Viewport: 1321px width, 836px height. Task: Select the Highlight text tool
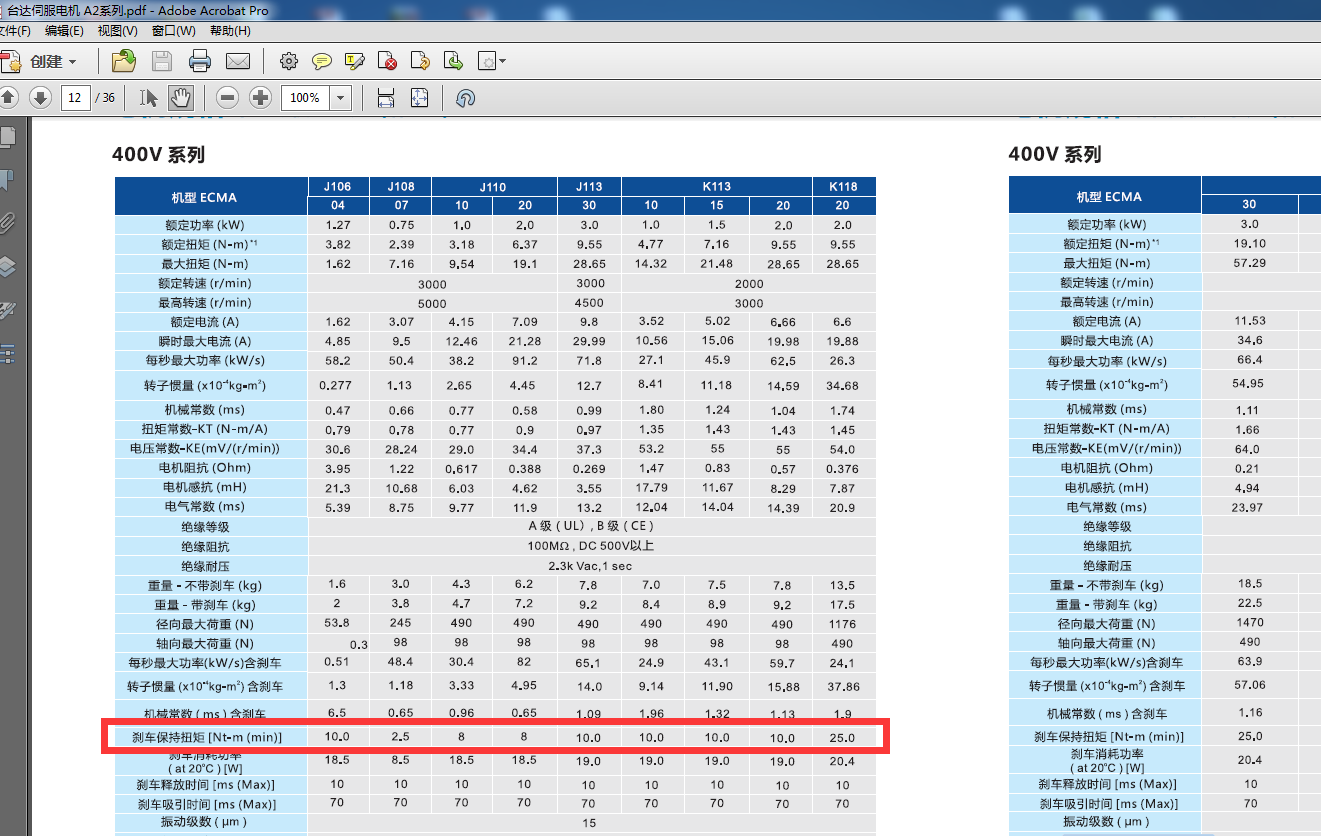coord(354,61)
